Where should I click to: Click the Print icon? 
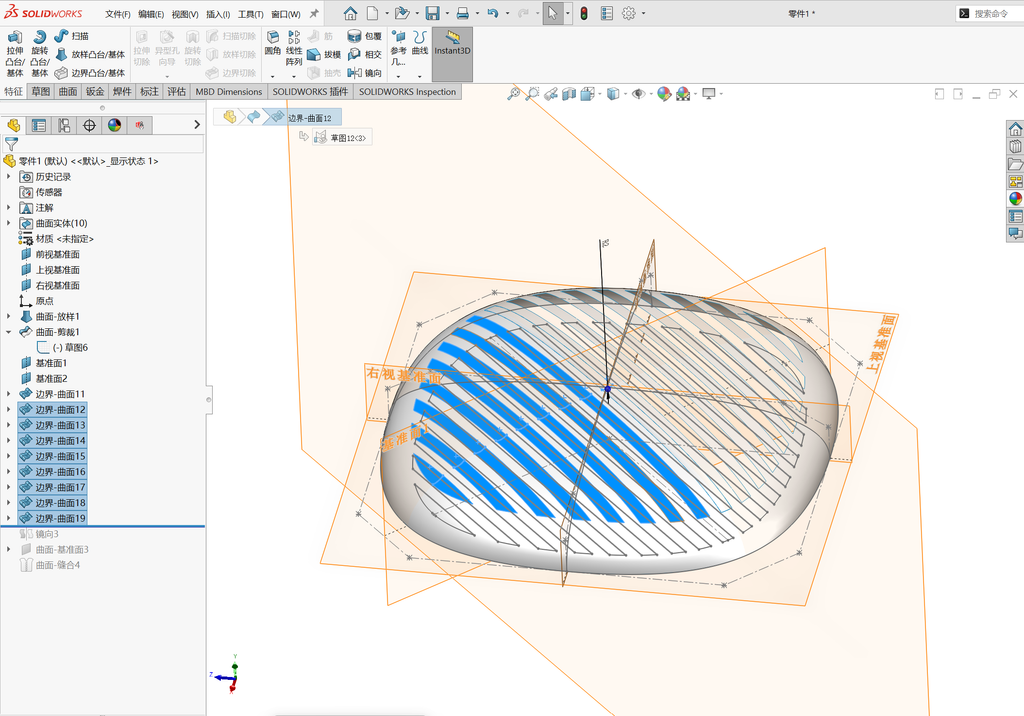[462, 13]
